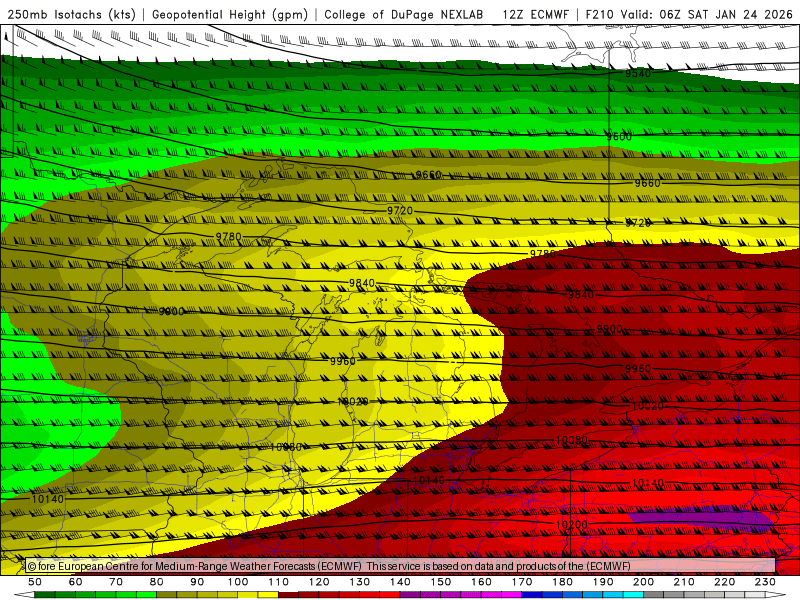Click the legend value 160
Image resolution: width=800 pixels, height=600 pixels.
click(x=481, y=582)
